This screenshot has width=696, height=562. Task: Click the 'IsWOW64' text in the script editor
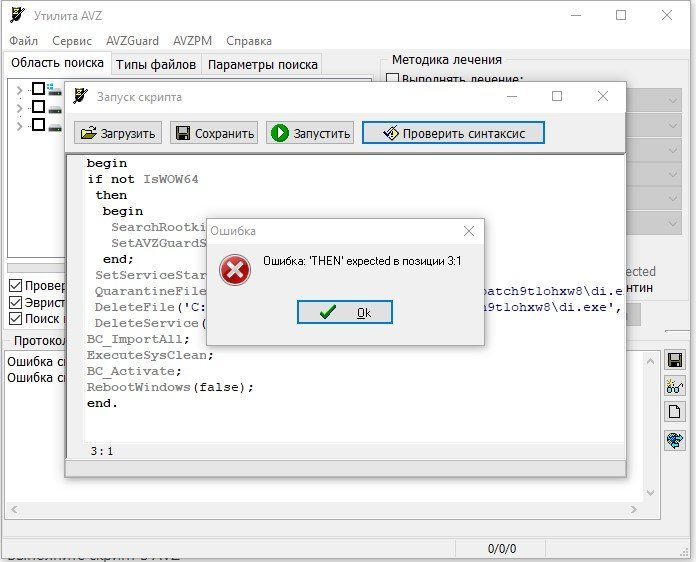171,179
